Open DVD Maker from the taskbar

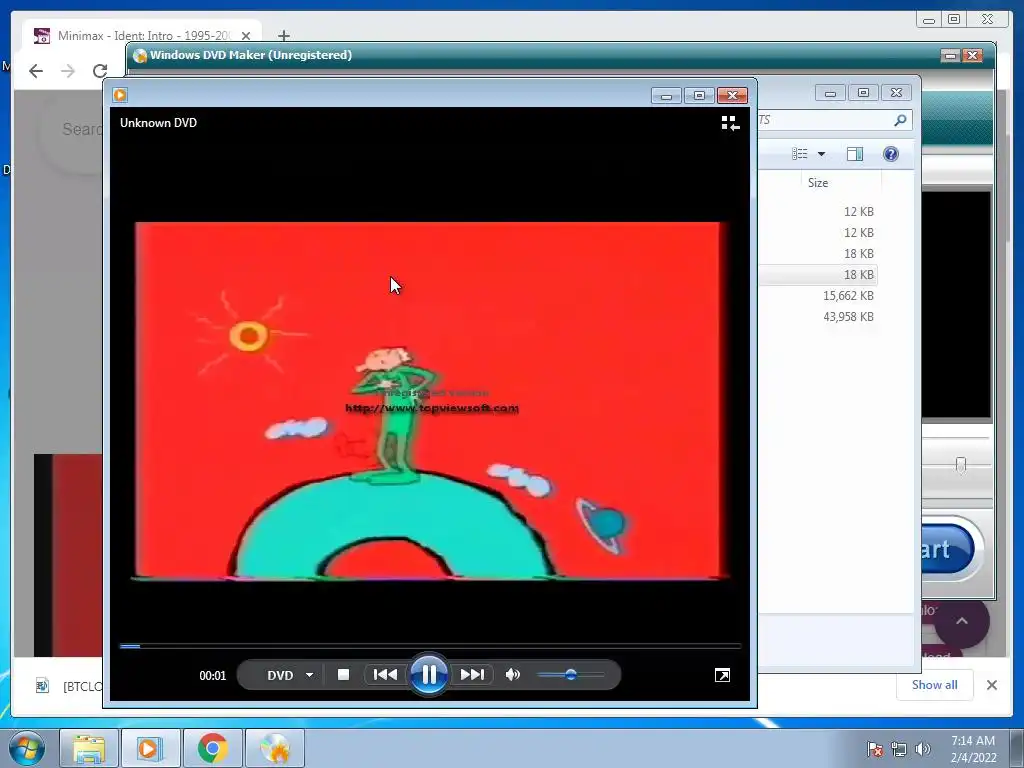[x=275, y=748]
